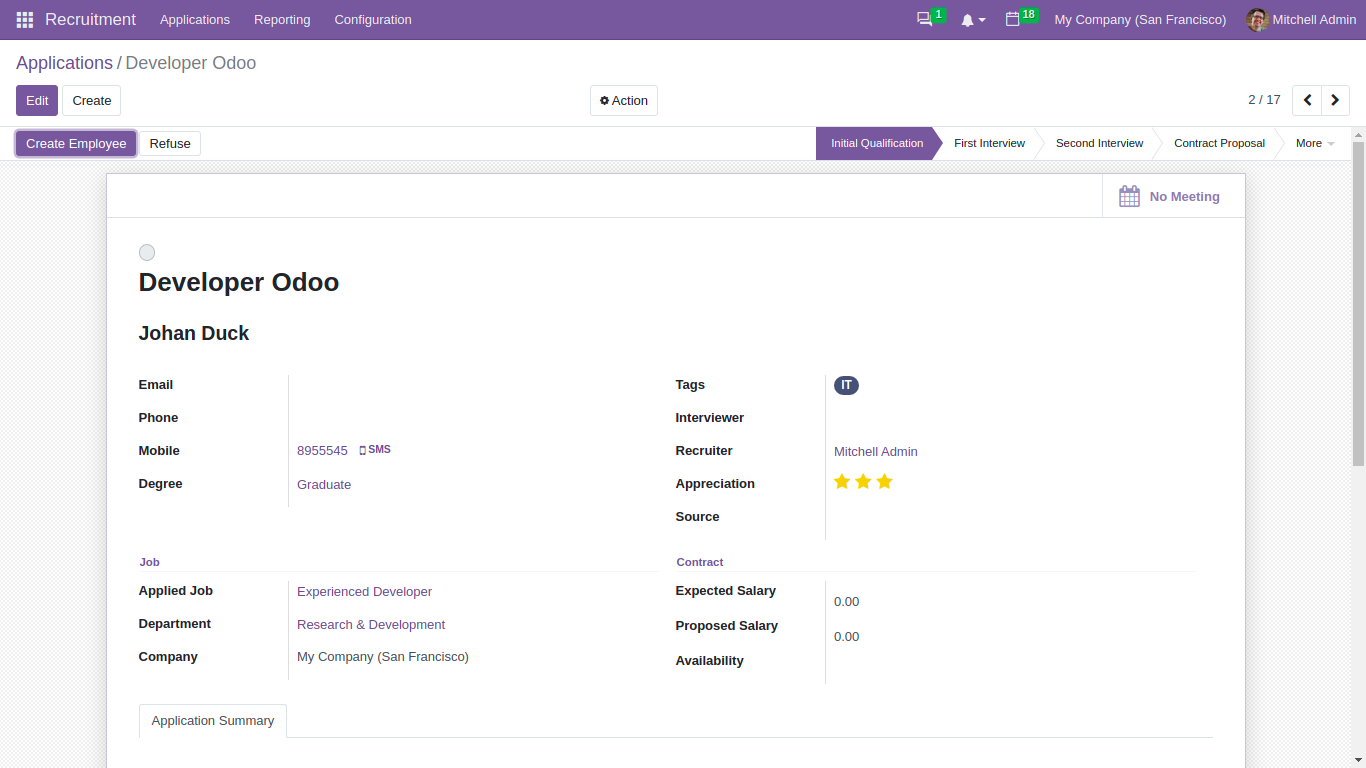Set appreciation rating using the third star
1366x768 pixels.
884,481
